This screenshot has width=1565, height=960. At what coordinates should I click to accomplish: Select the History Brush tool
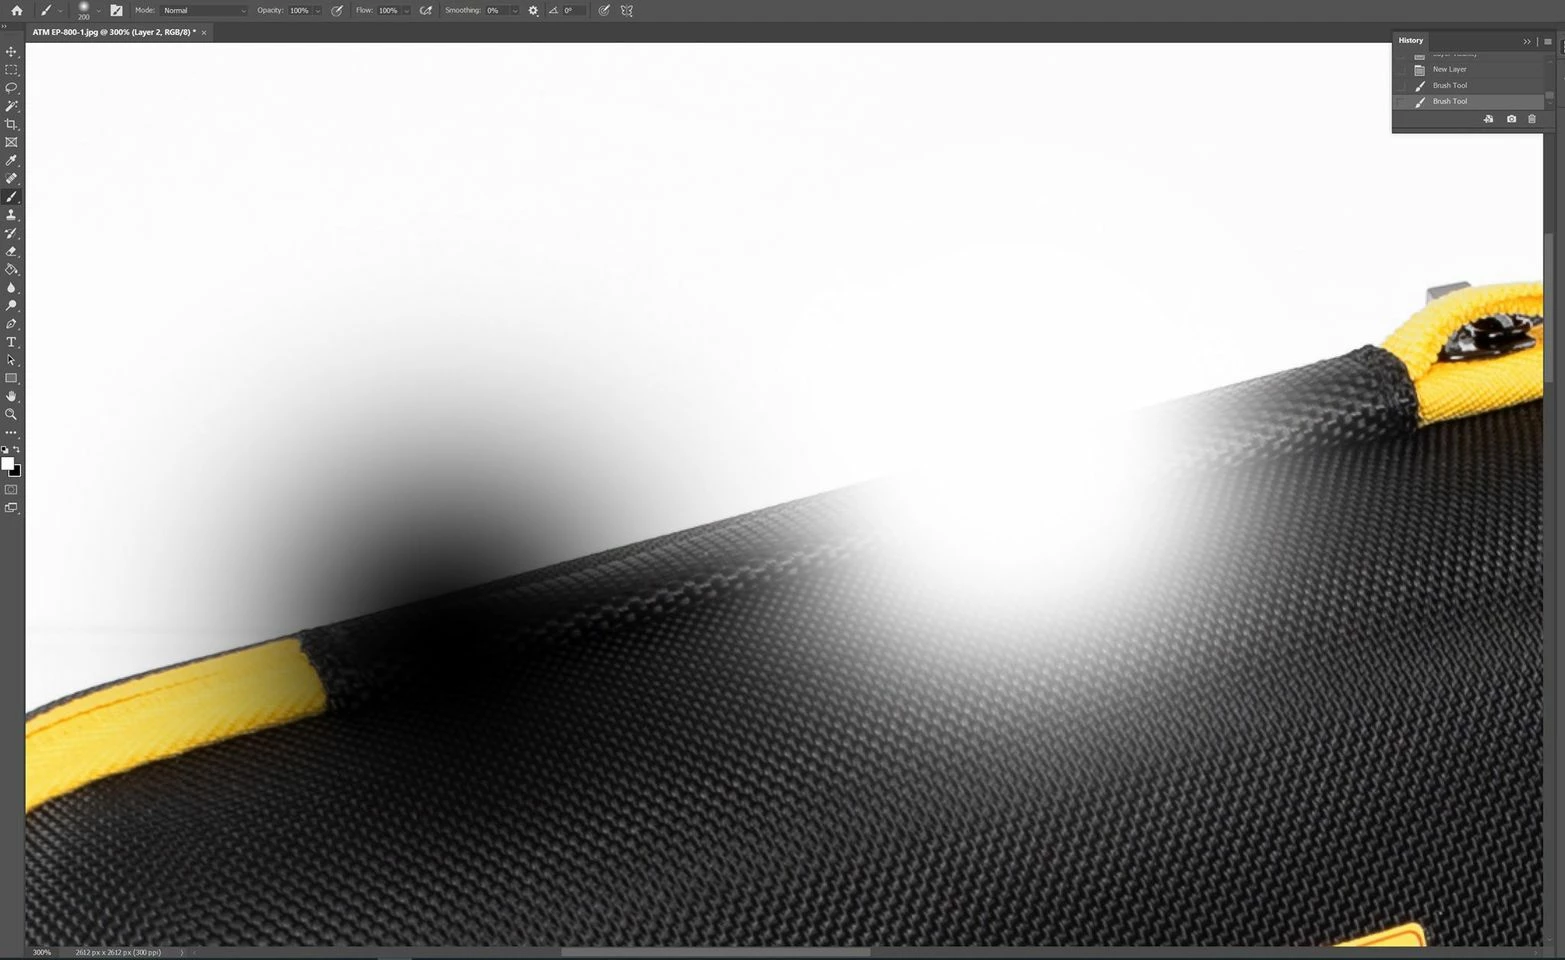pyautogui.click(x=11, y=233)
